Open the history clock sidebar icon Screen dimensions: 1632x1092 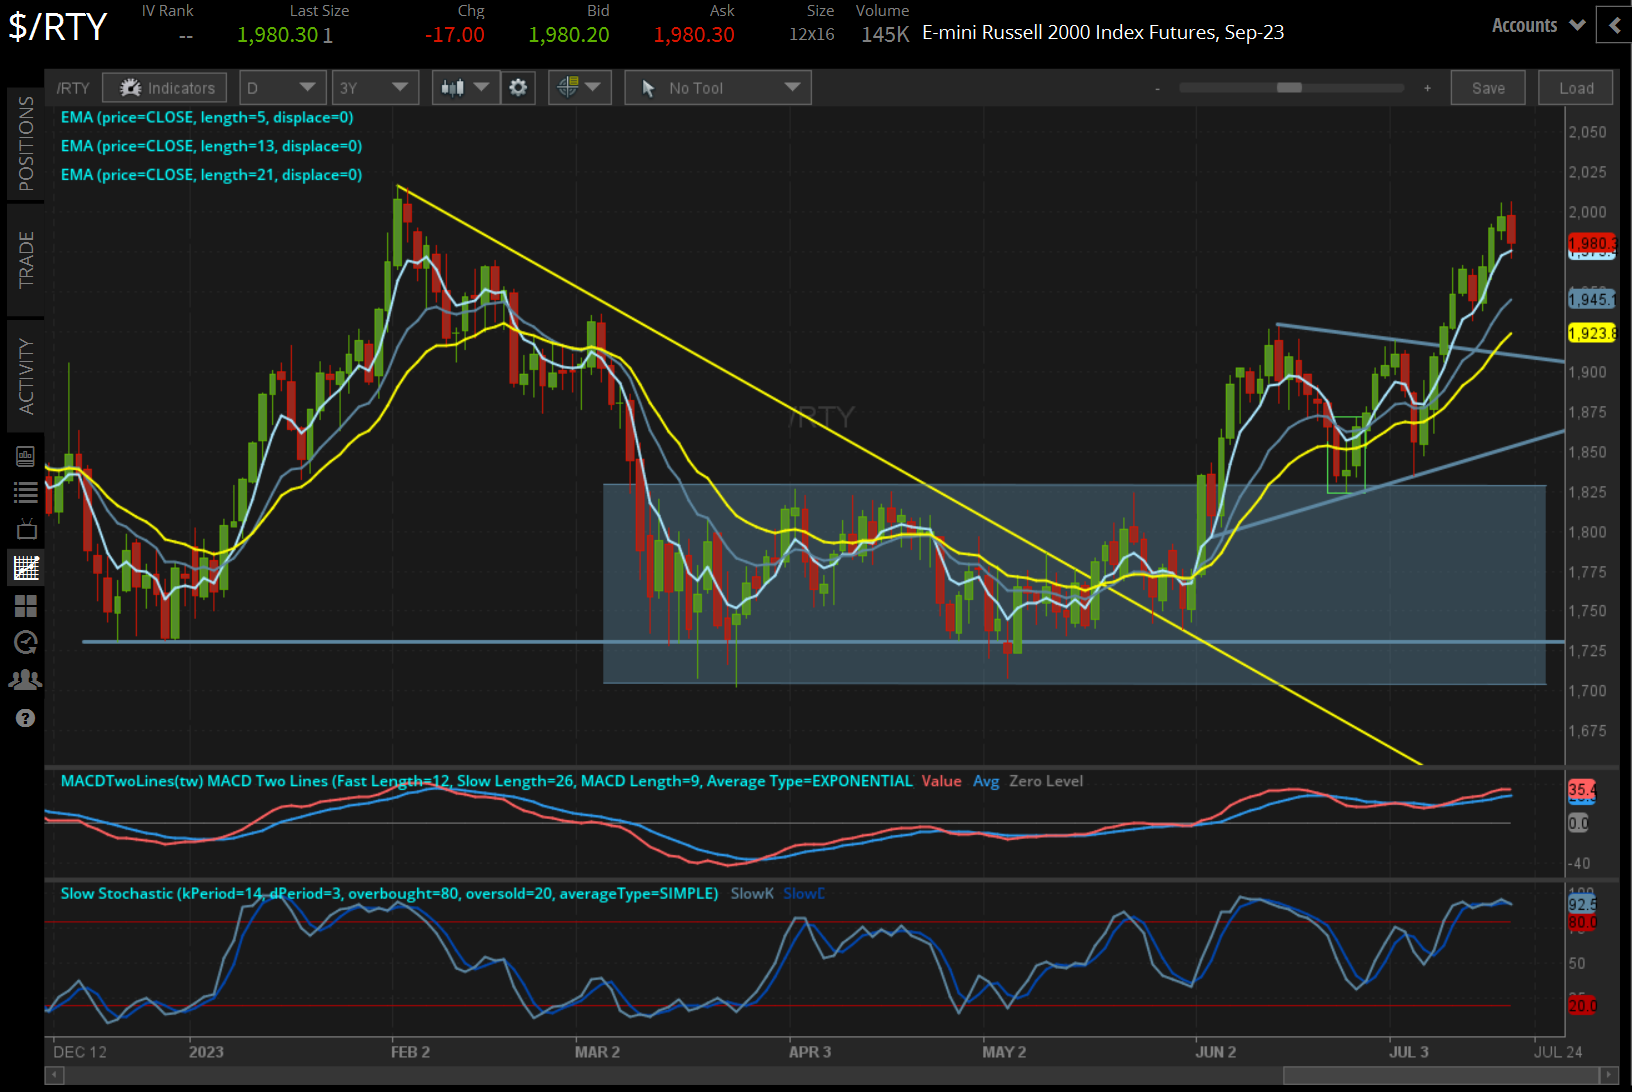26,643
